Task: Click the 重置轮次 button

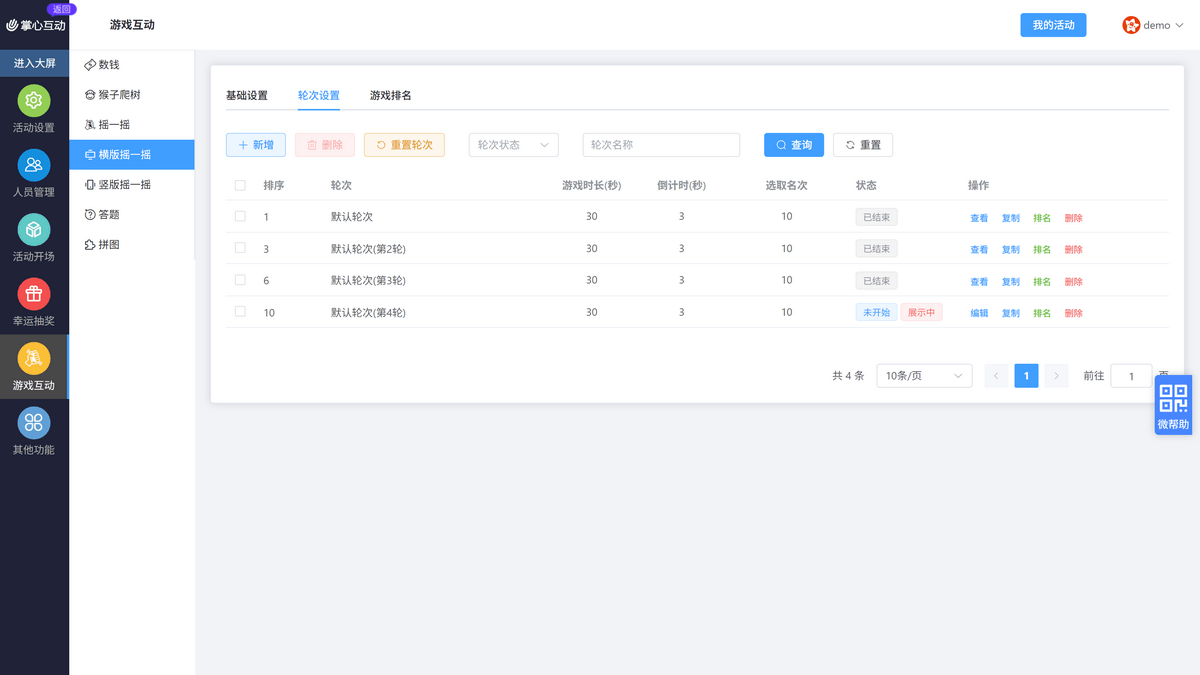Action: click(x=404, y=145)
